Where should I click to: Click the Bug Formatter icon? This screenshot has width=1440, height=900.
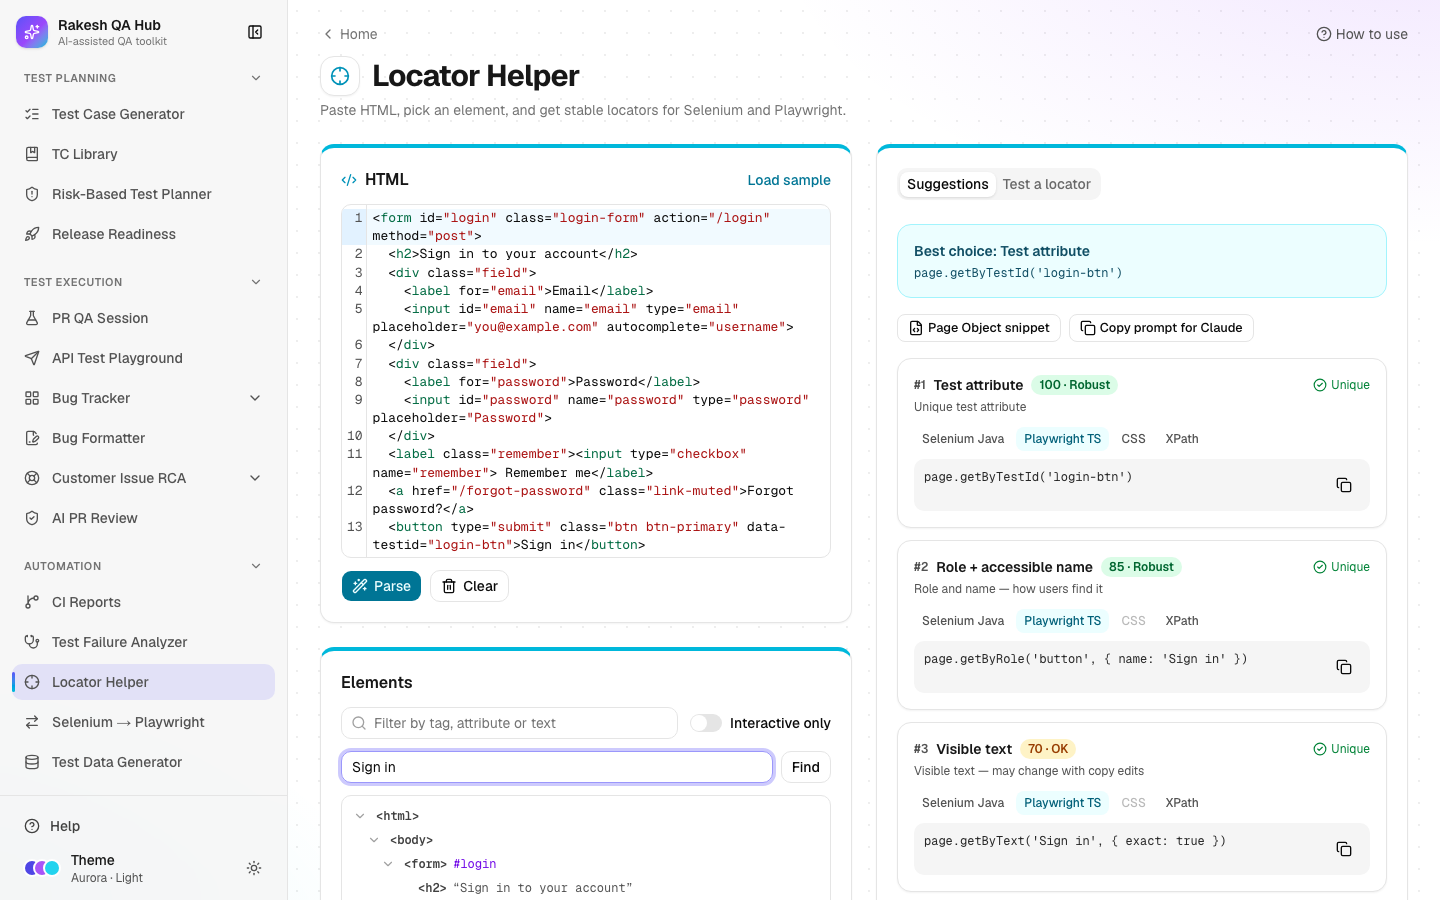coord(32,438)
